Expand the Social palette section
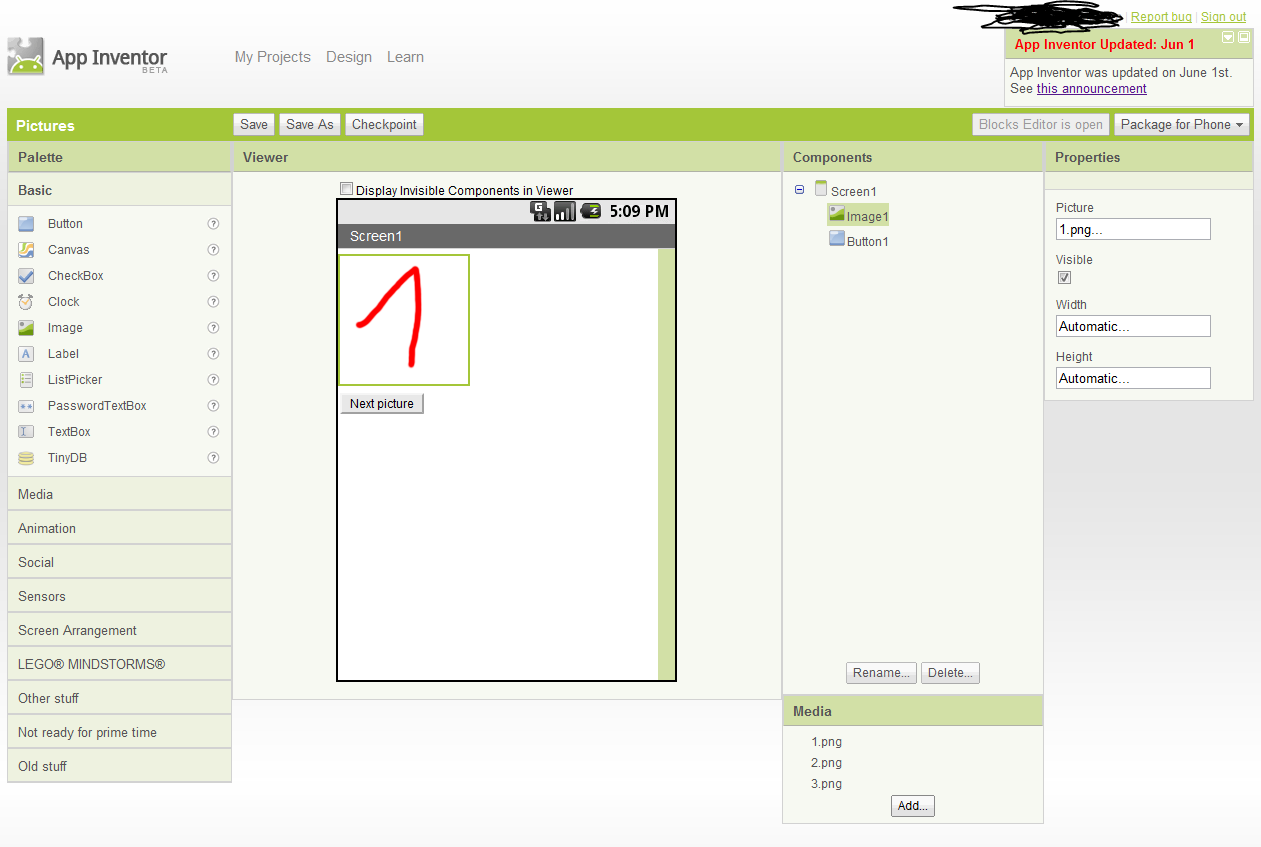The width and height of the screenshot is (1261, 847). pos(119,562)
